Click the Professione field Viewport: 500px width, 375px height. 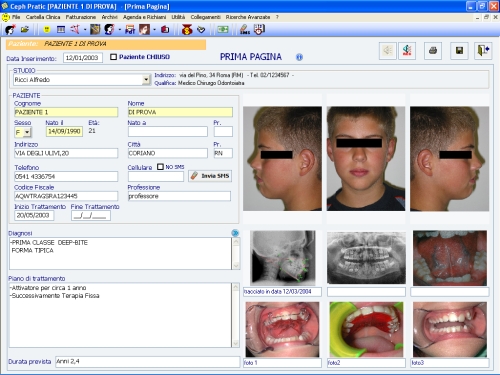(x=179, y=196)
